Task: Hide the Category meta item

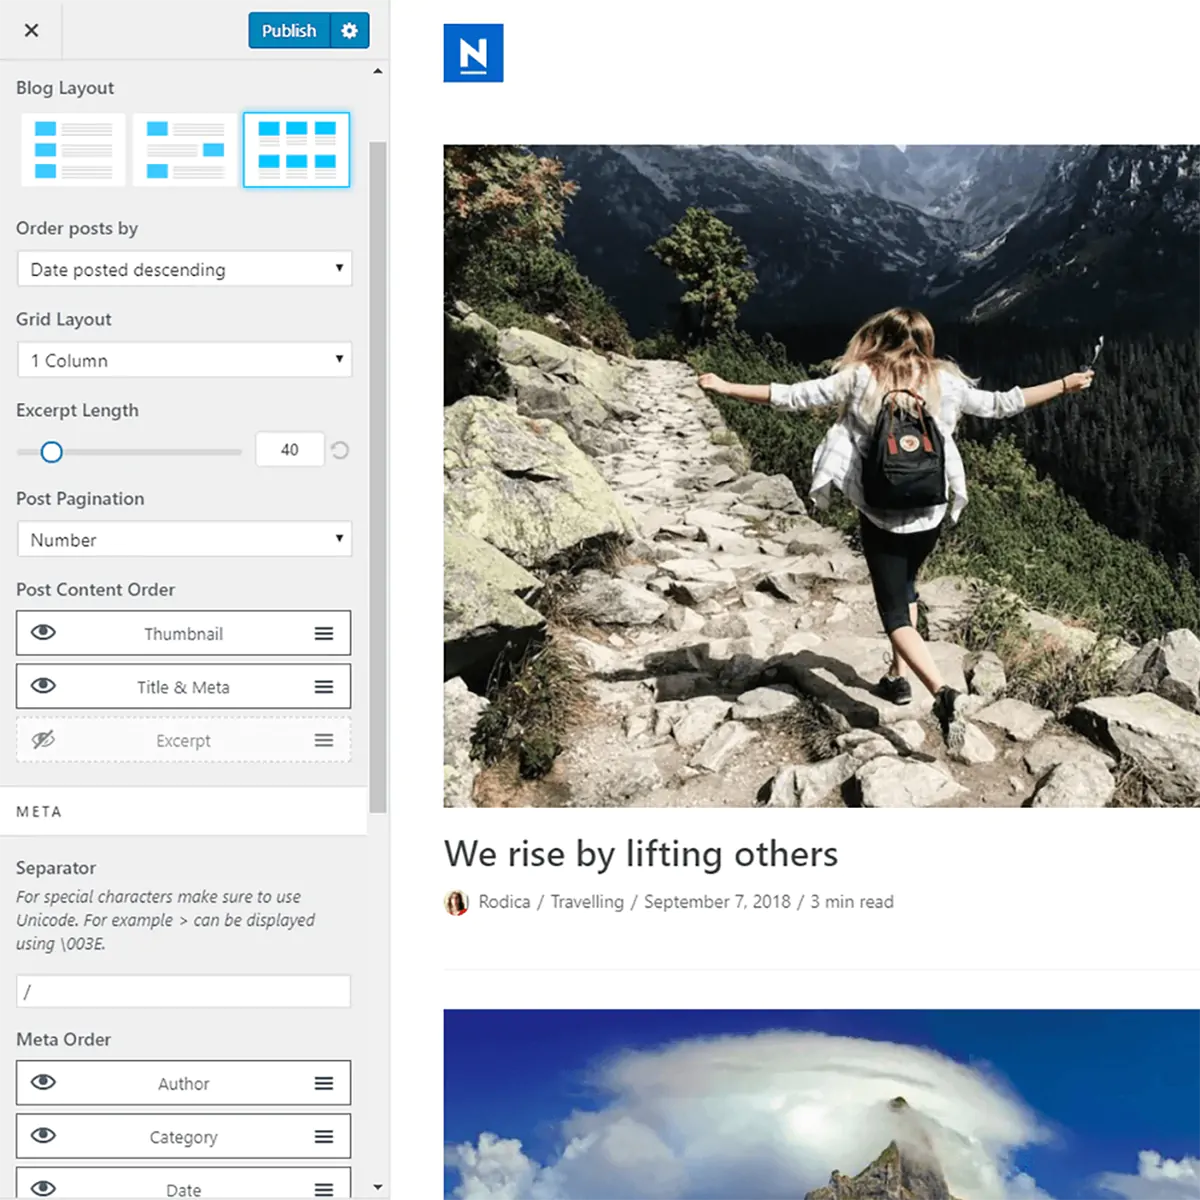Action: pos(43,1136)
